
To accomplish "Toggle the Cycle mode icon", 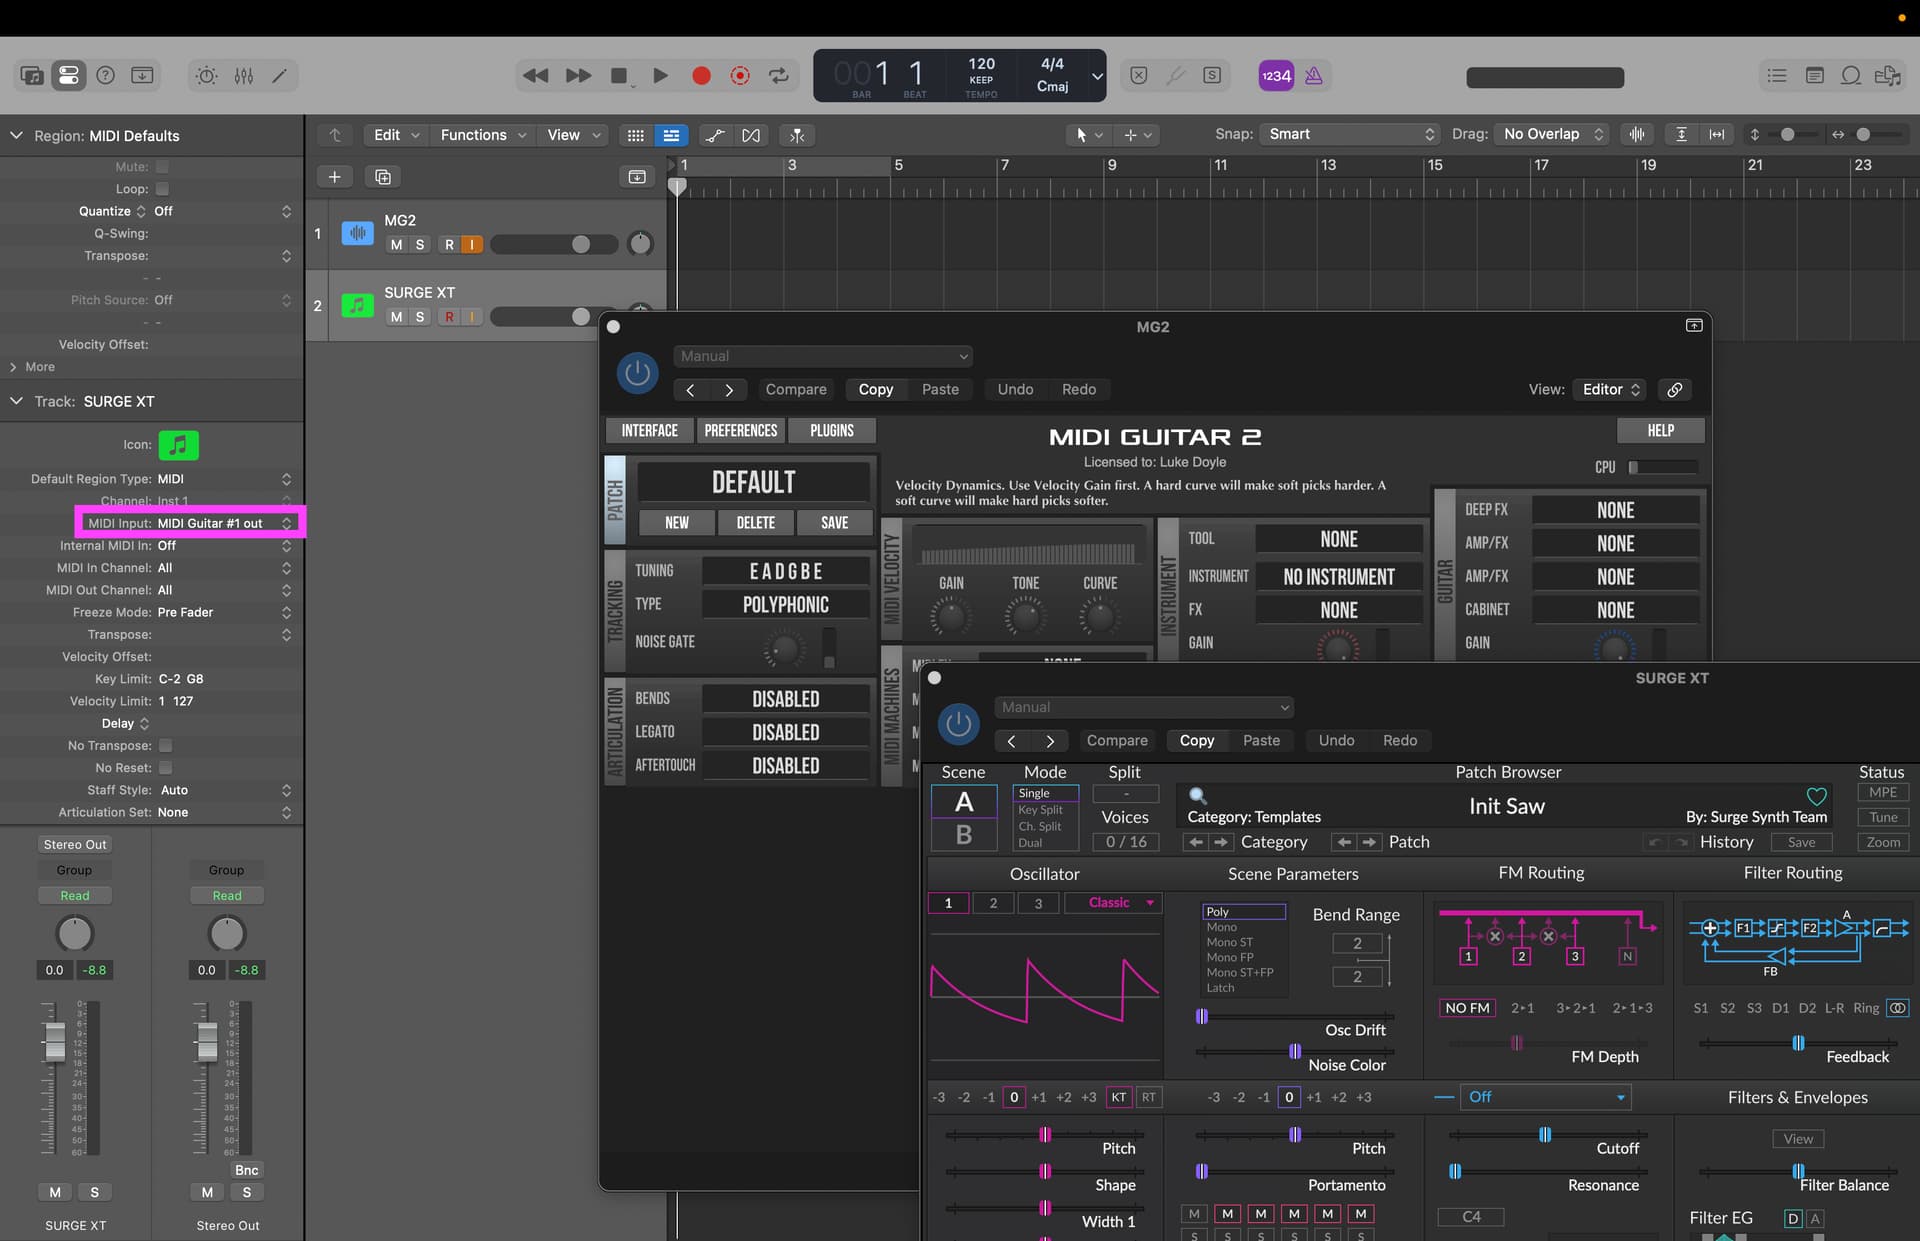I will coord(778,76).
